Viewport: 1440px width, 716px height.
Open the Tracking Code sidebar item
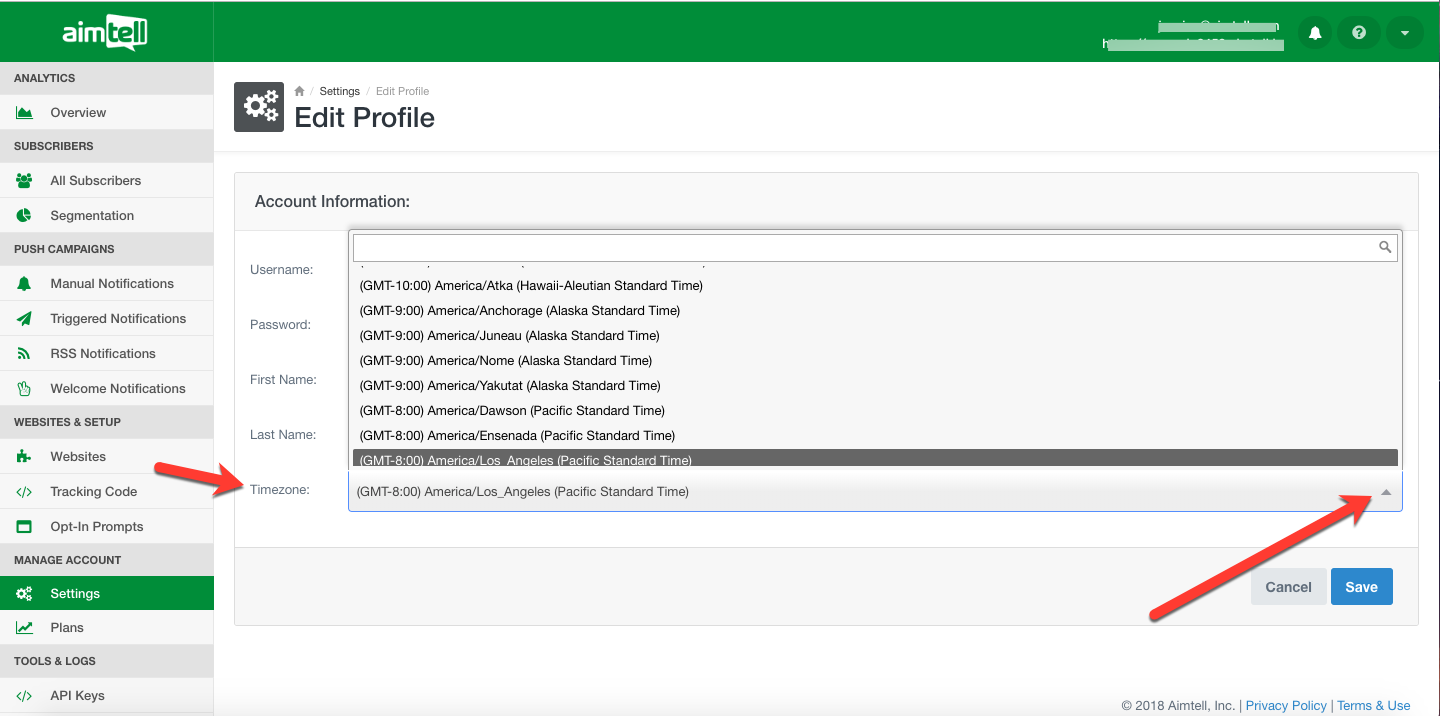(93, 492)
